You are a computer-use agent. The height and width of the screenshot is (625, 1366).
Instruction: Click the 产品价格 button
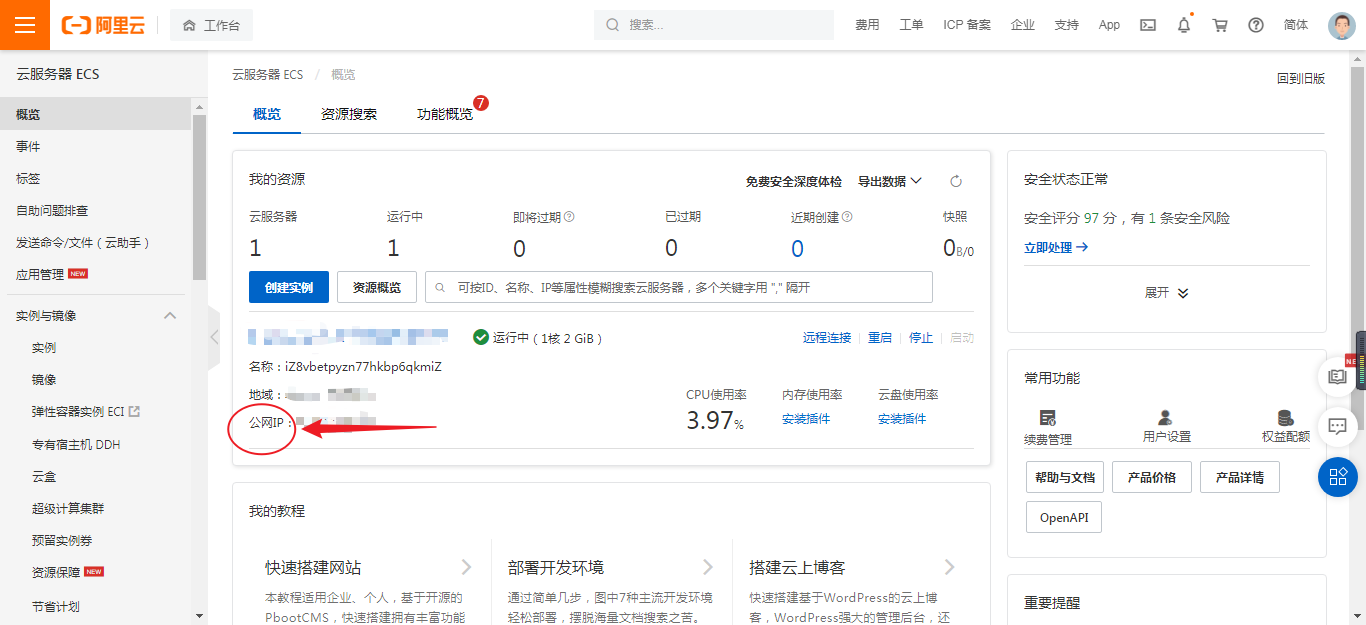point(1152,477)
